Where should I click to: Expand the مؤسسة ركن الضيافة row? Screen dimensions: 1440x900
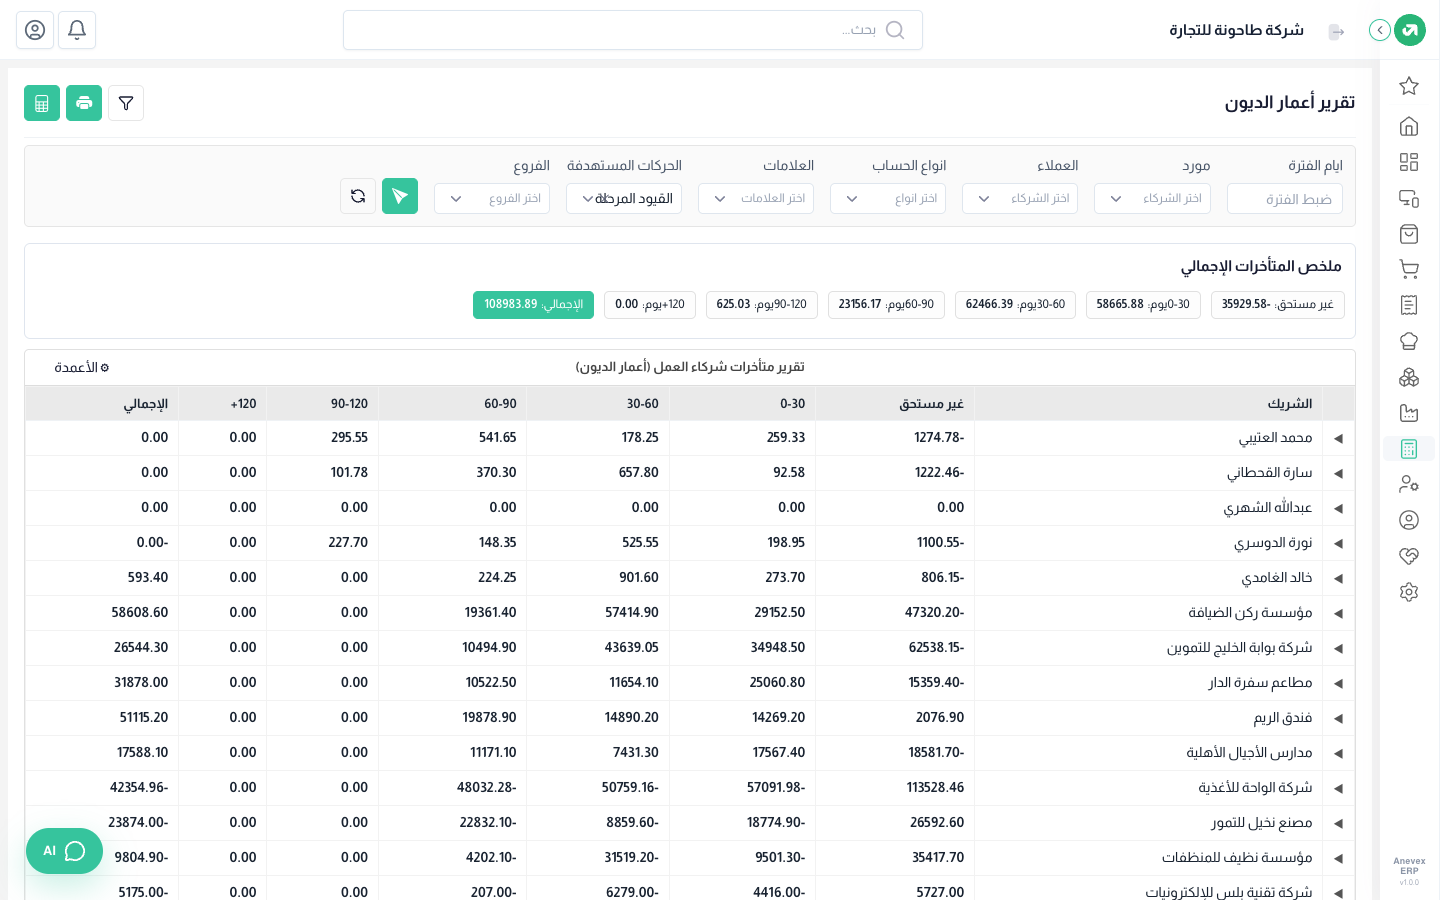tap(1338, 613)
